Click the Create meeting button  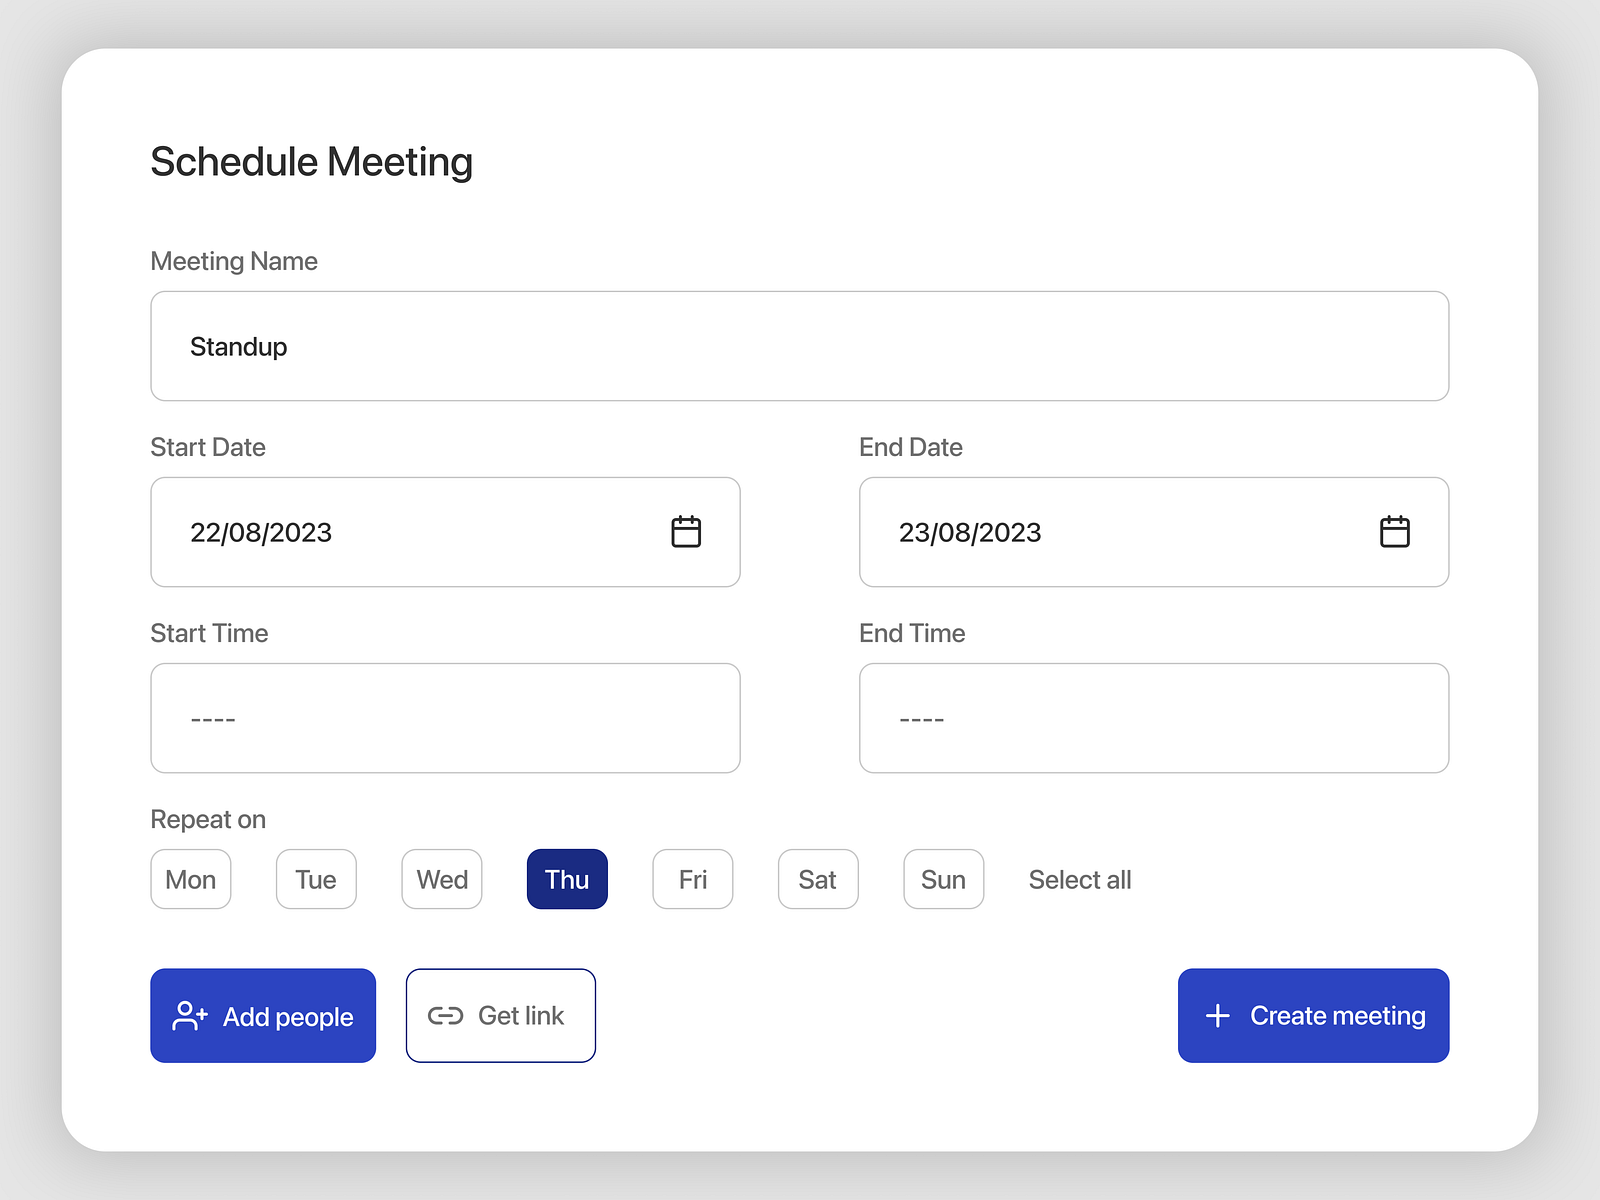click(x=1314, y=1015)
